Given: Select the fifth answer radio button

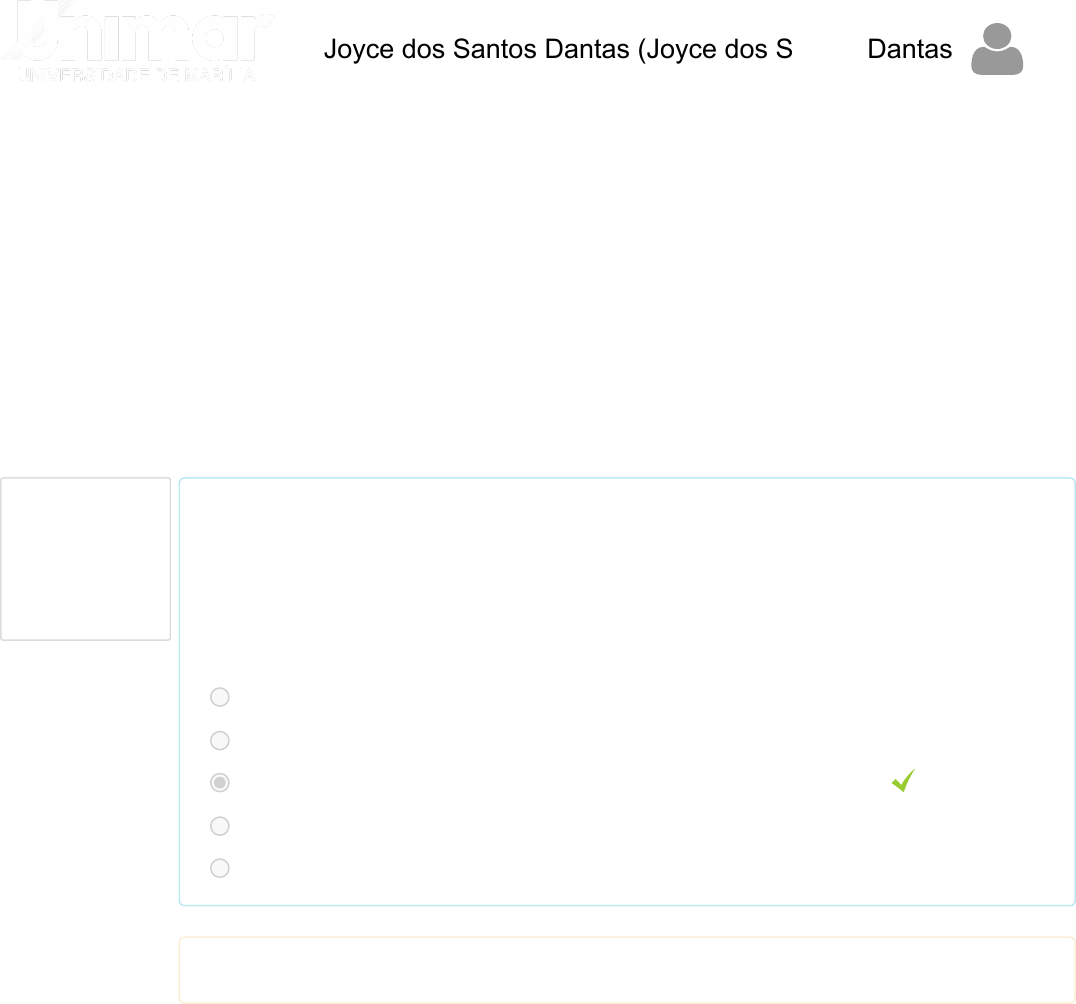Looking at the screenshot, I should (220, 868).
